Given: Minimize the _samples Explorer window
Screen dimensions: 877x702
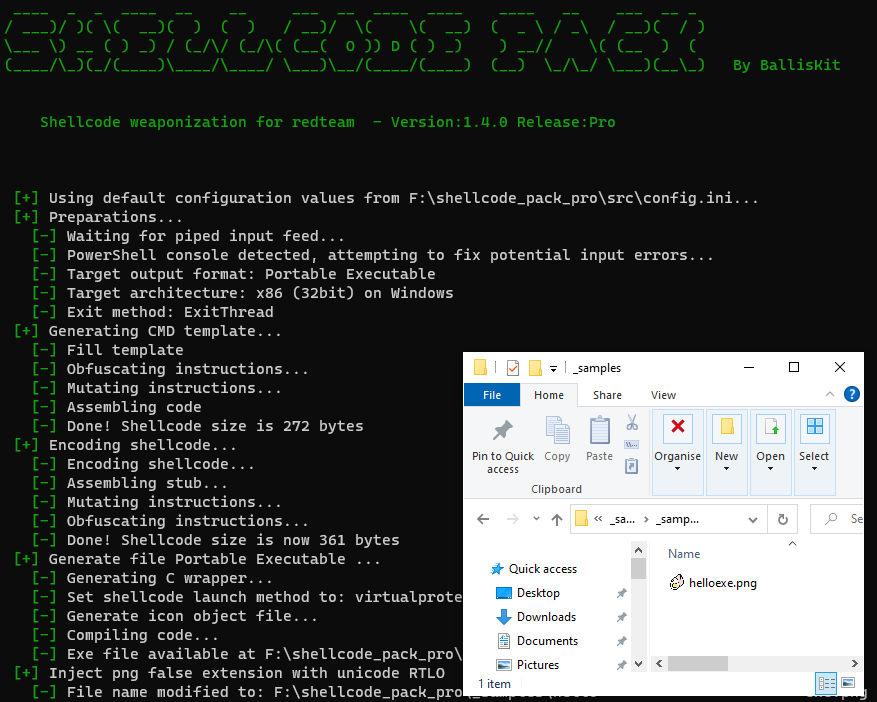Looking at the screenshot, I should point(749,367).
